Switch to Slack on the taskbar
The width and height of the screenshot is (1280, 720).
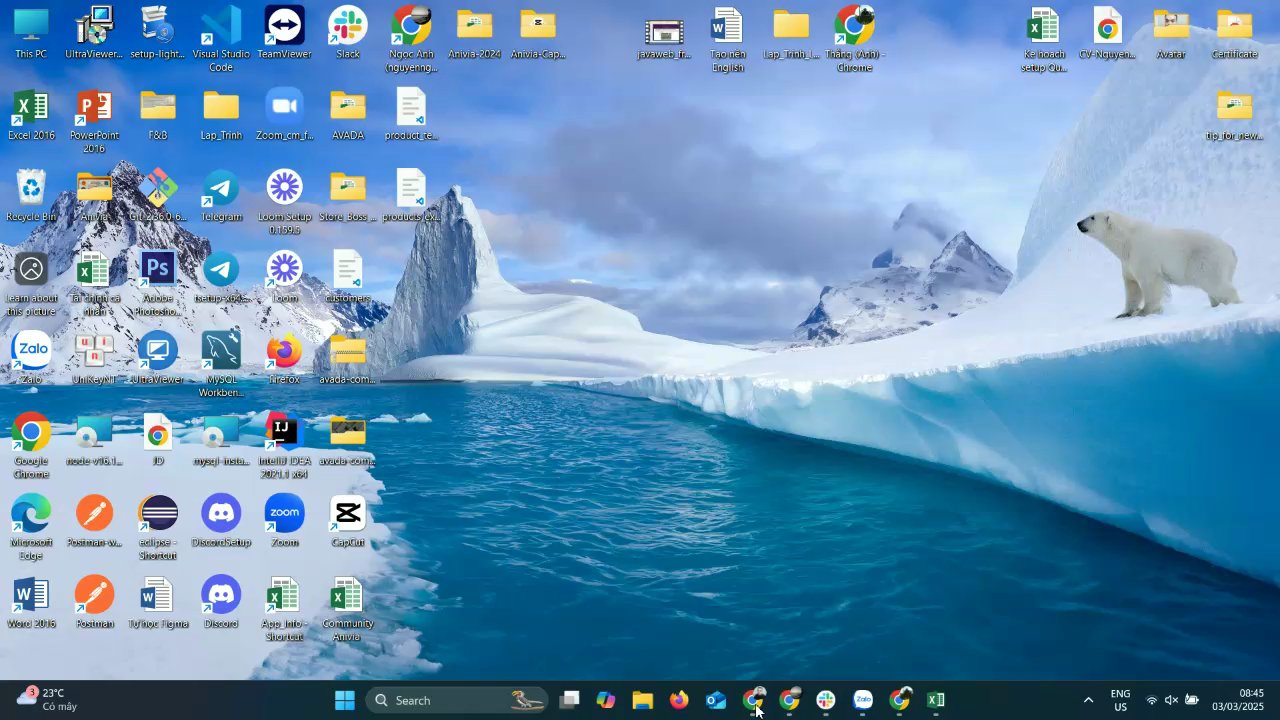pos(826,700)
